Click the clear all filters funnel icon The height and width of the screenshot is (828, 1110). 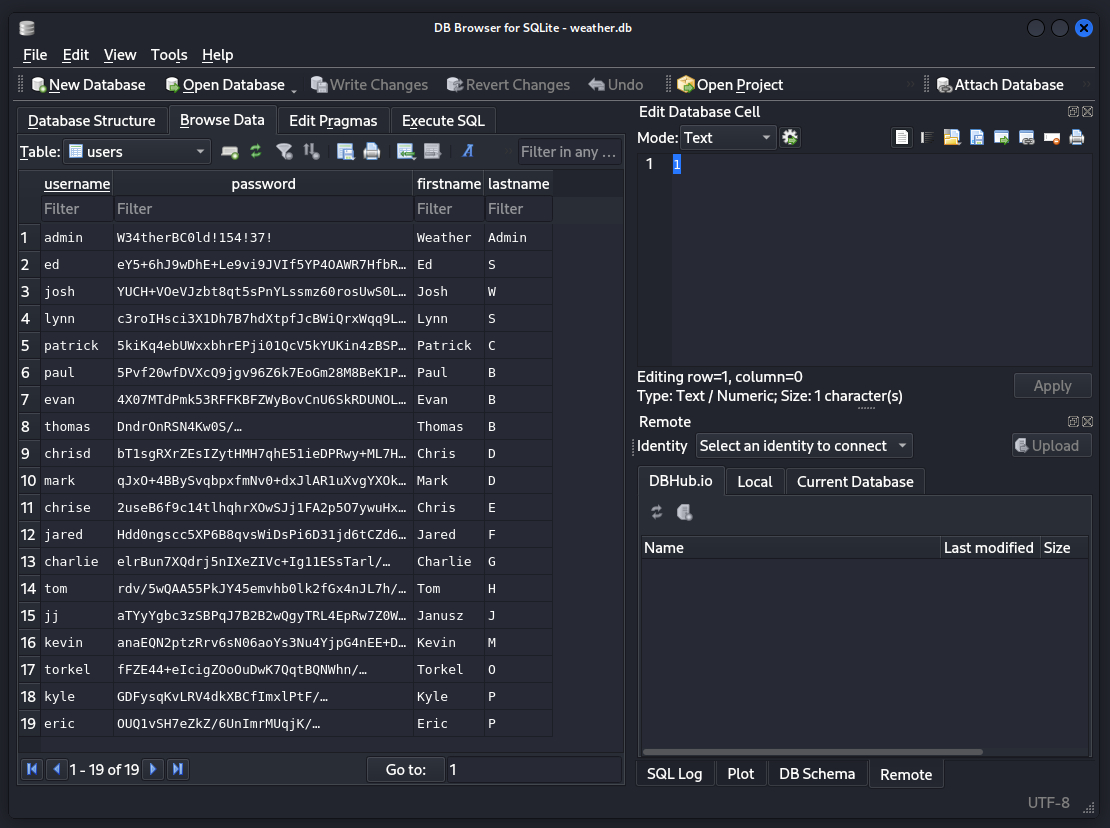point(285,152)
